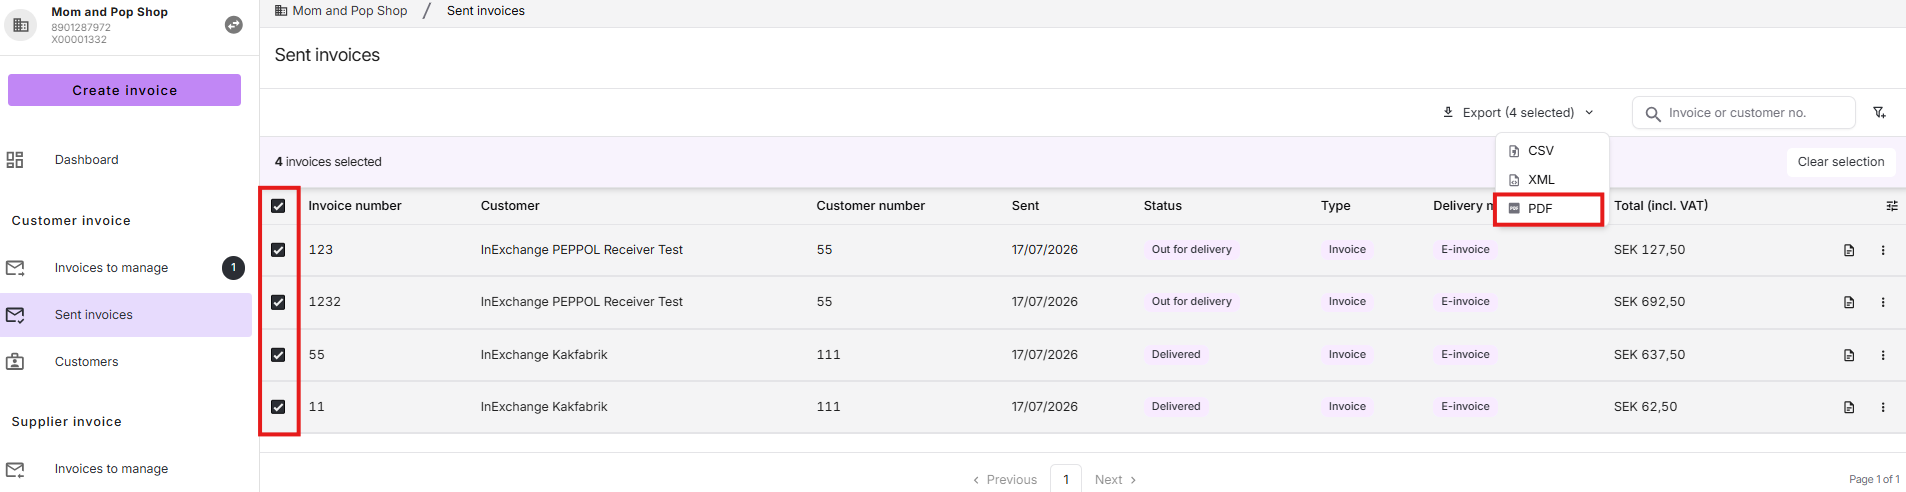
Task: Click the company building icon in the sidebar header
Action: click(x=21, y=25)
